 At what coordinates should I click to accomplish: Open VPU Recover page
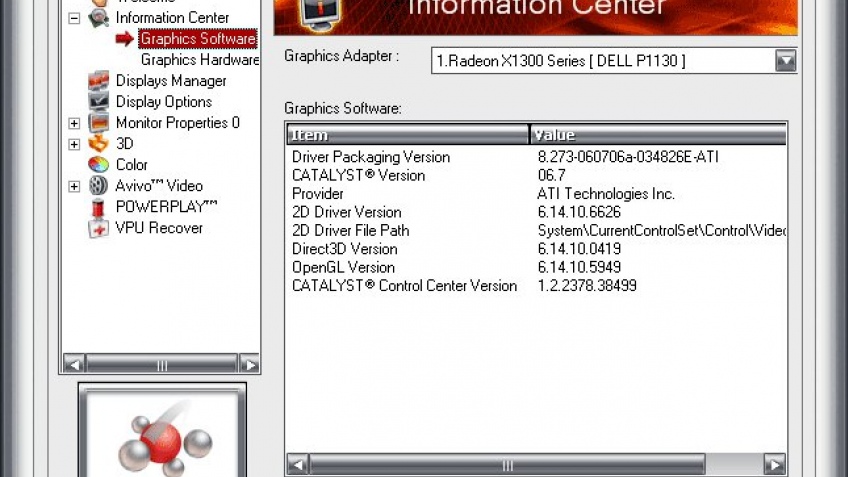159,228
